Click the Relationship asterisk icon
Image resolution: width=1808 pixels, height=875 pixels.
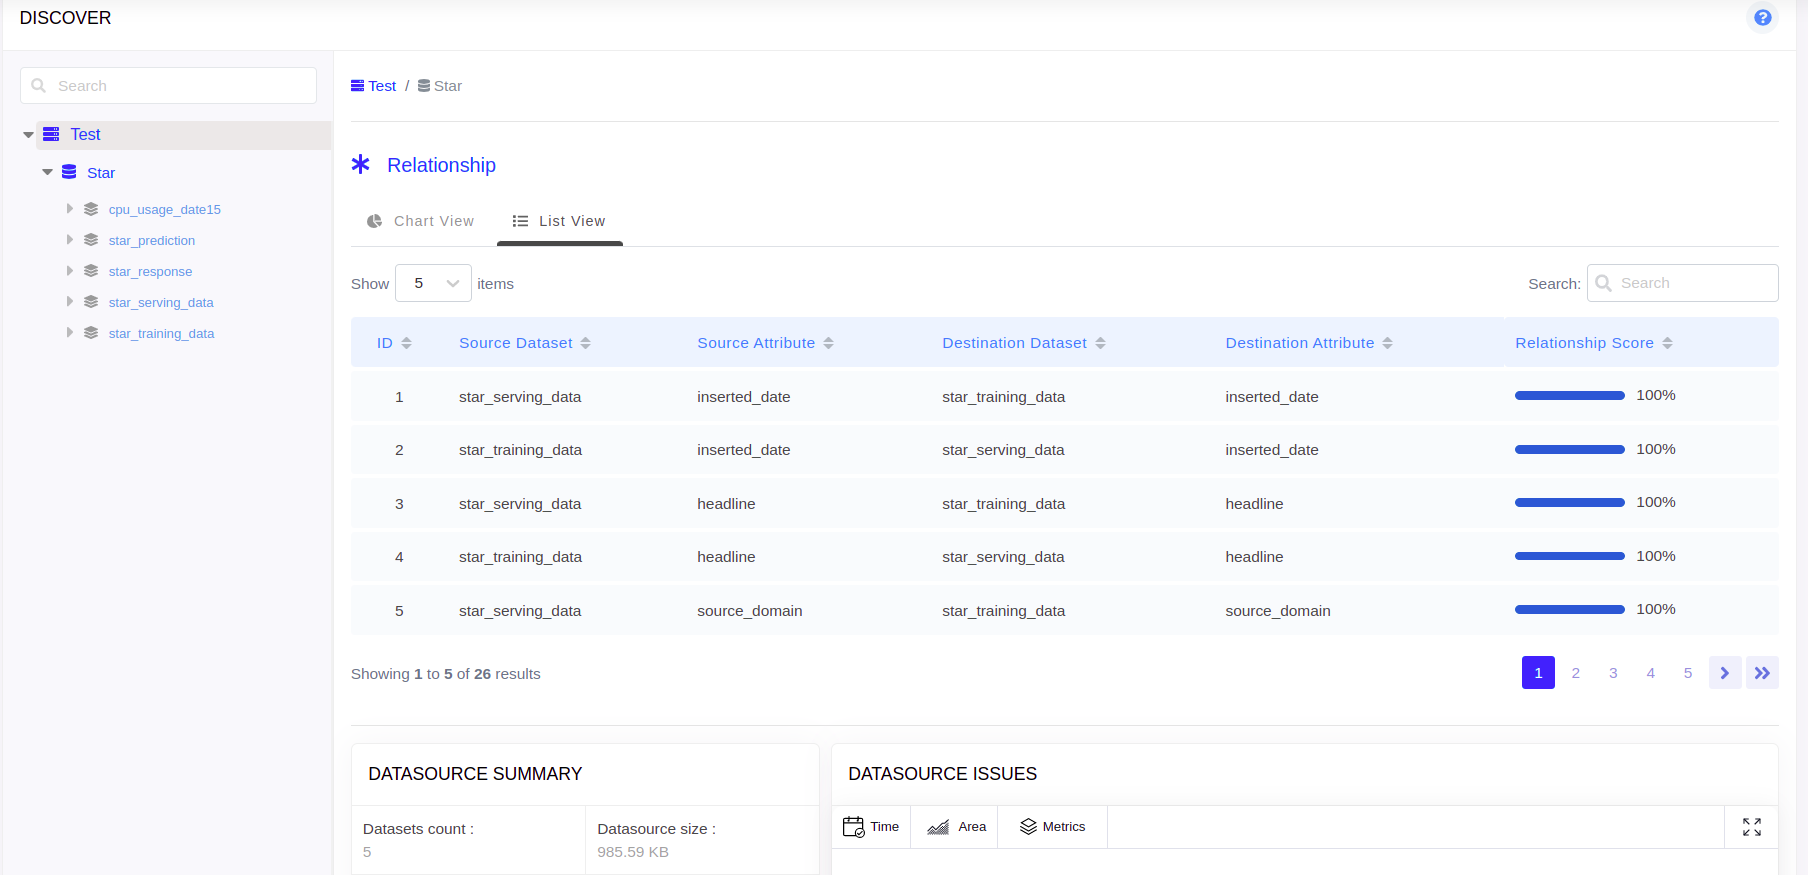pos(361,164)
